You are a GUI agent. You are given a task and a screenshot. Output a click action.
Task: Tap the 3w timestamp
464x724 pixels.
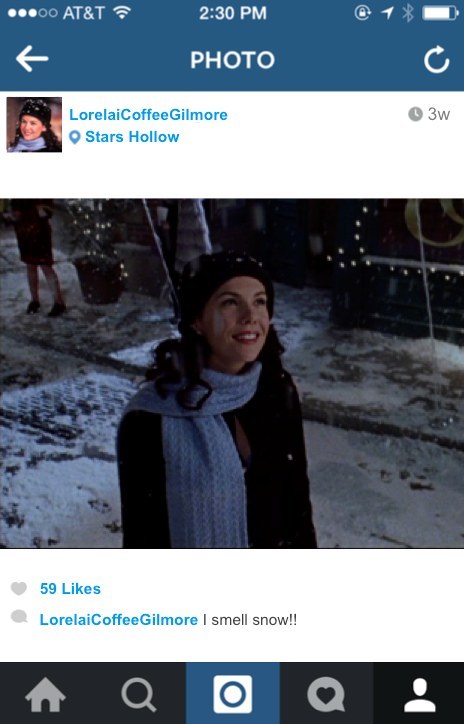click(438, 114)
